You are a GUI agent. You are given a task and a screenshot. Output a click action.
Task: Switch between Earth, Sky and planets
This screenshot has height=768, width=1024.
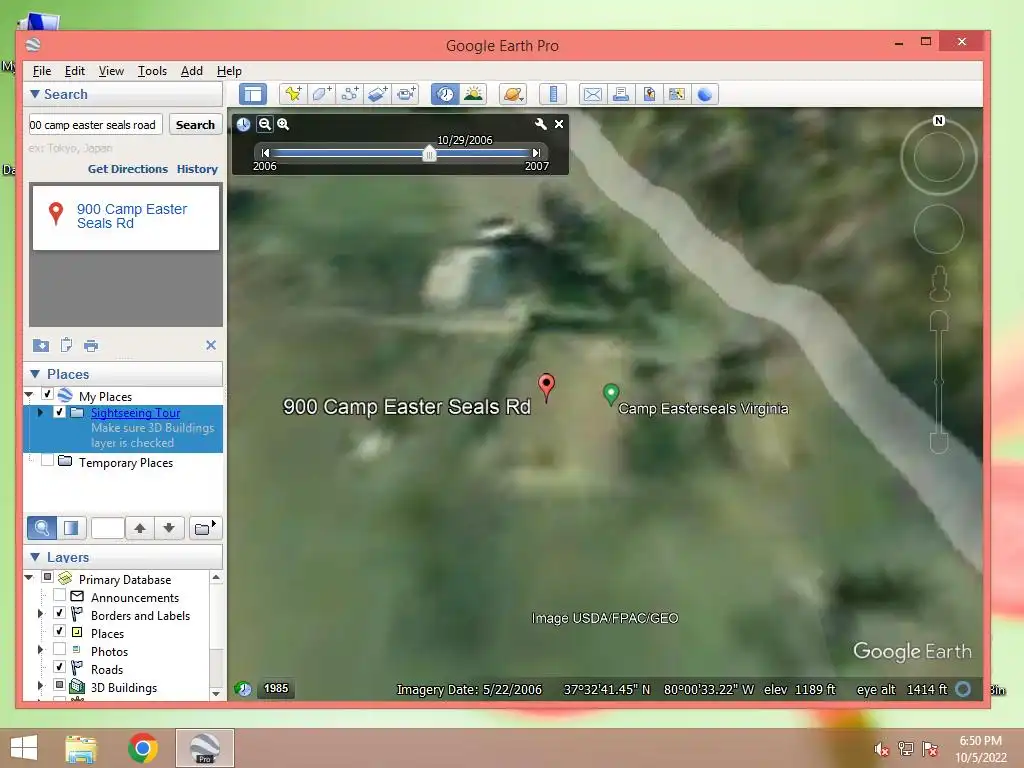click(513, 94)
